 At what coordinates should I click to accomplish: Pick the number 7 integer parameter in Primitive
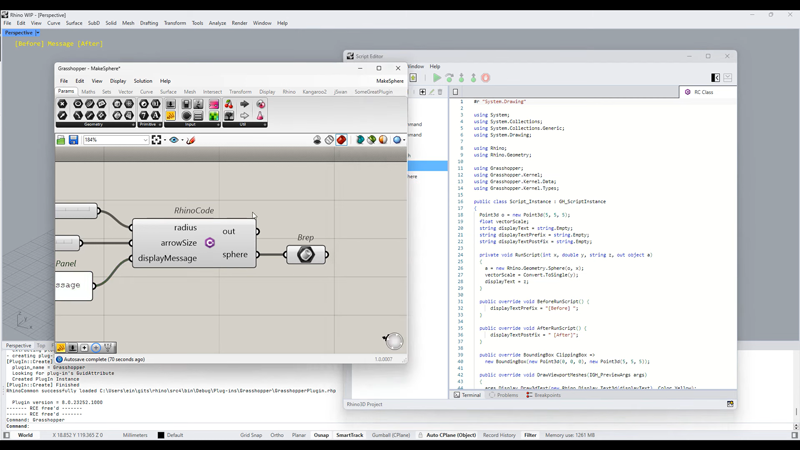(144, 116)
